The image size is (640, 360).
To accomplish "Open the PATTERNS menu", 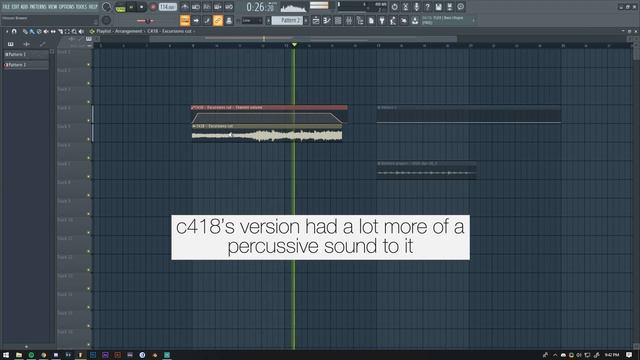I will pyautogui.click(x=38, y=7).
